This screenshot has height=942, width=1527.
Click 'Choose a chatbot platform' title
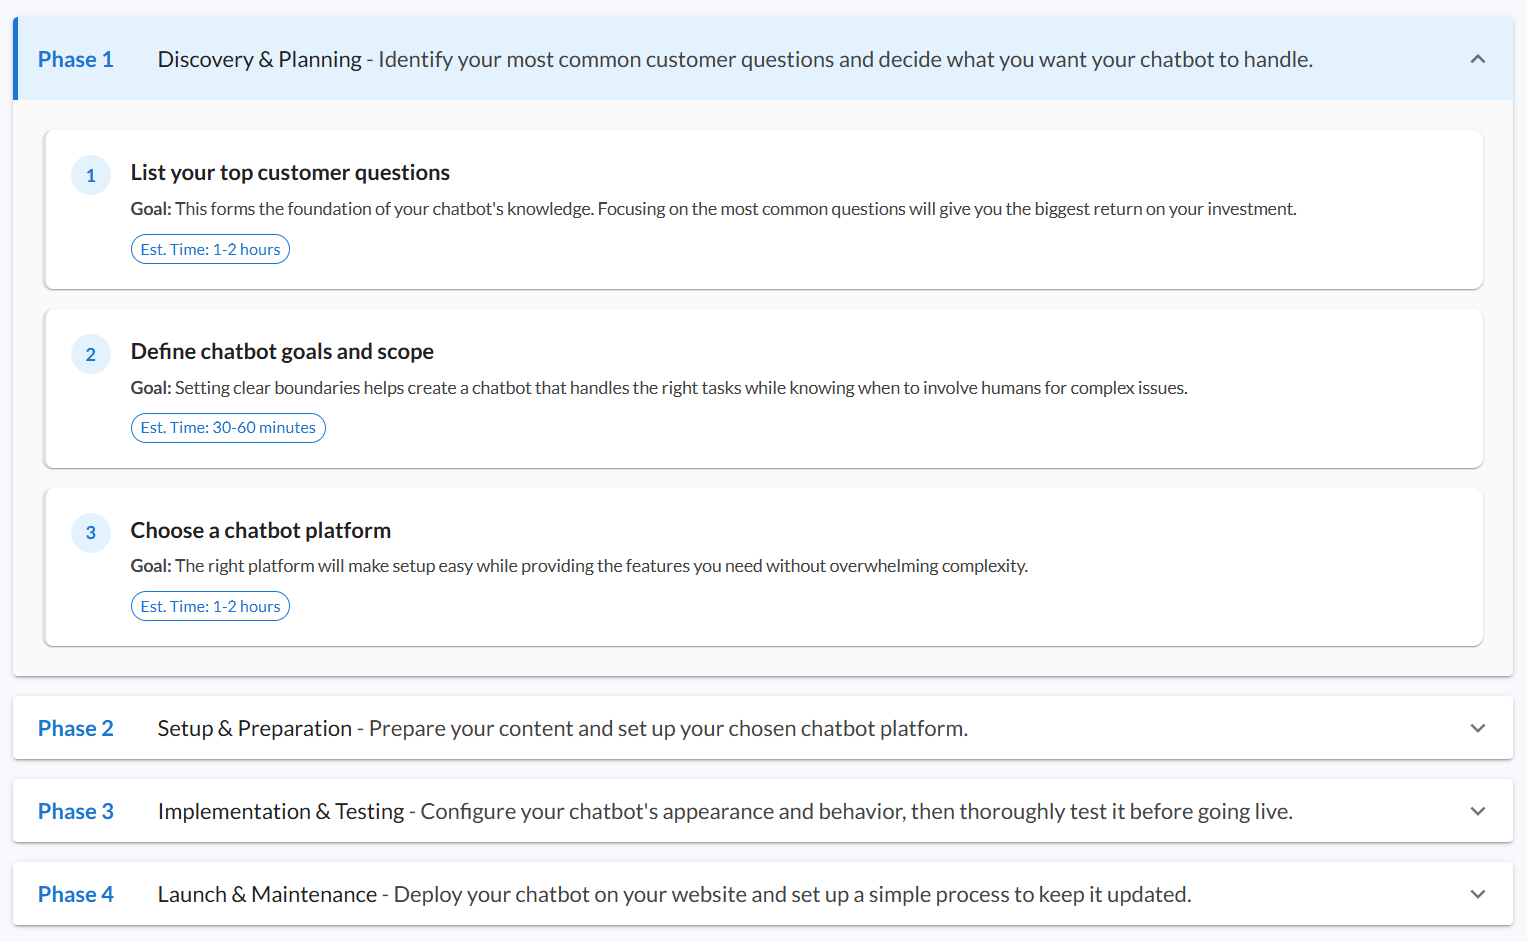pyautogui.click(x=260, y=530)
